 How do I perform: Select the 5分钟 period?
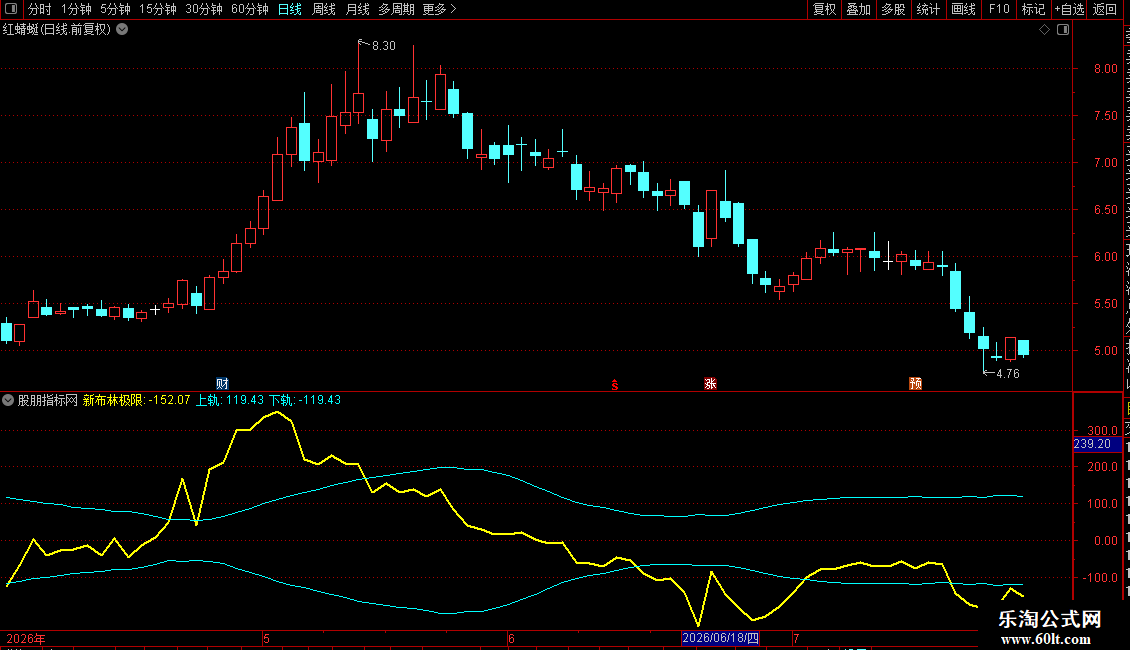tap(115, 9)
